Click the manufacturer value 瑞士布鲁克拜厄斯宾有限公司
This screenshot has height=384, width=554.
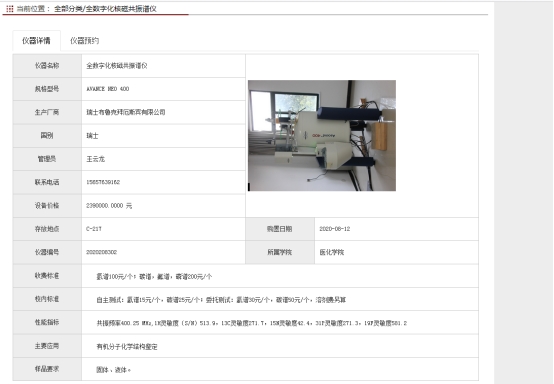pyautogui.click(x=126, y=112)
